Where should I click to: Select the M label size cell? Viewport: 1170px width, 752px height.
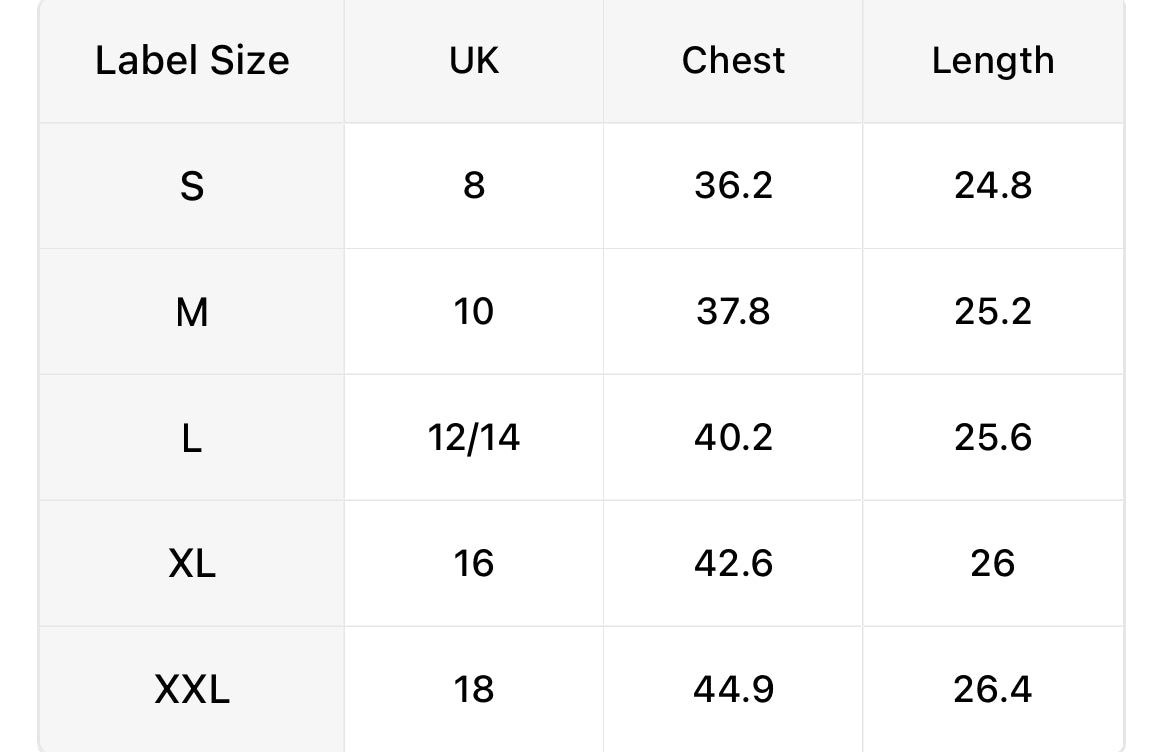coord(192,312)
